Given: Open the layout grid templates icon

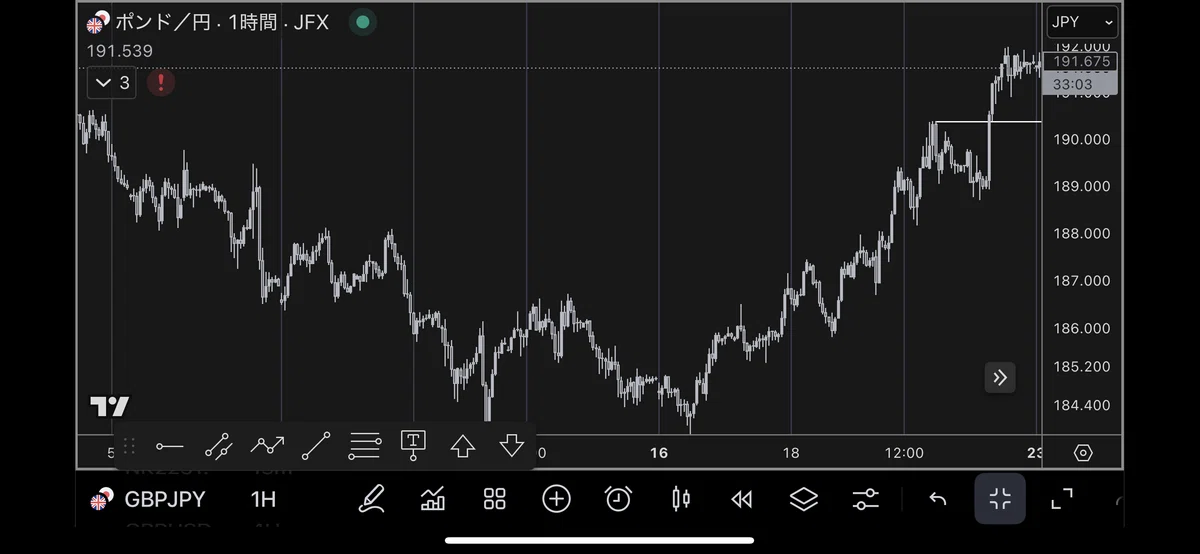Looking at the screenshot, I should point(495,498).
